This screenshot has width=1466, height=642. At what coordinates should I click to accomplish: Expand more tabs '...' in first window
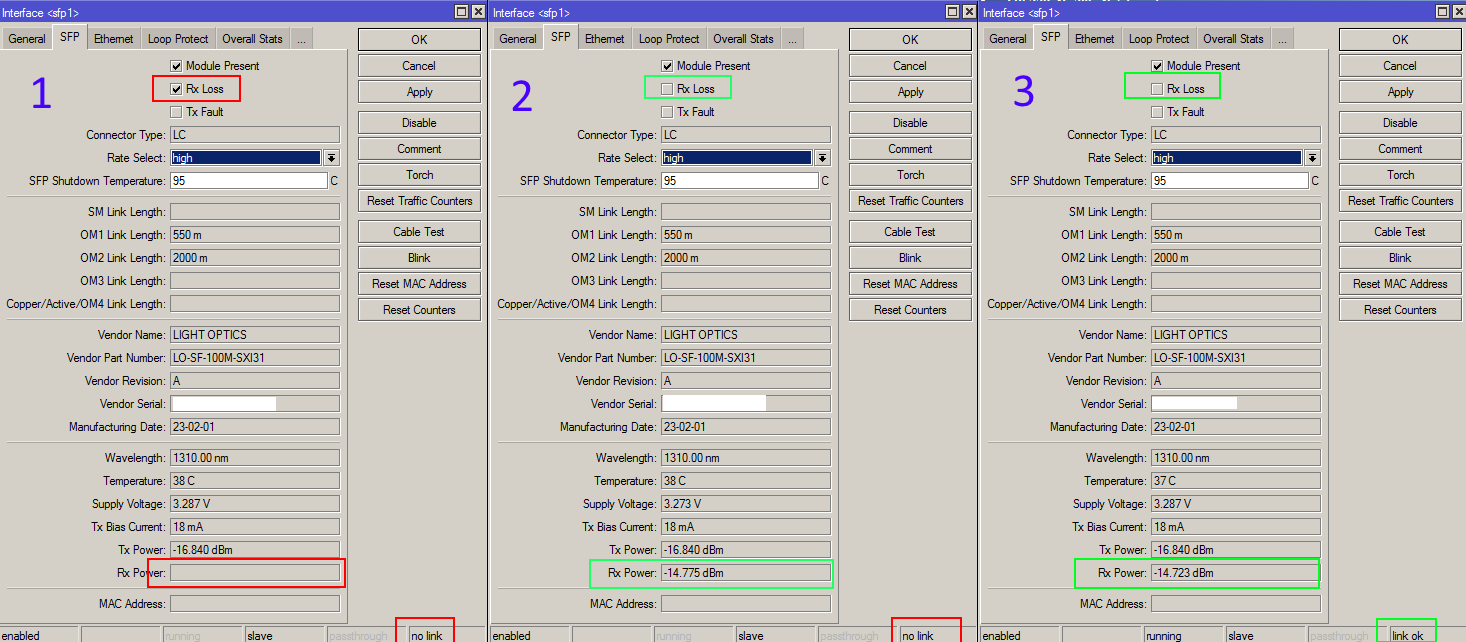(301, 39)
